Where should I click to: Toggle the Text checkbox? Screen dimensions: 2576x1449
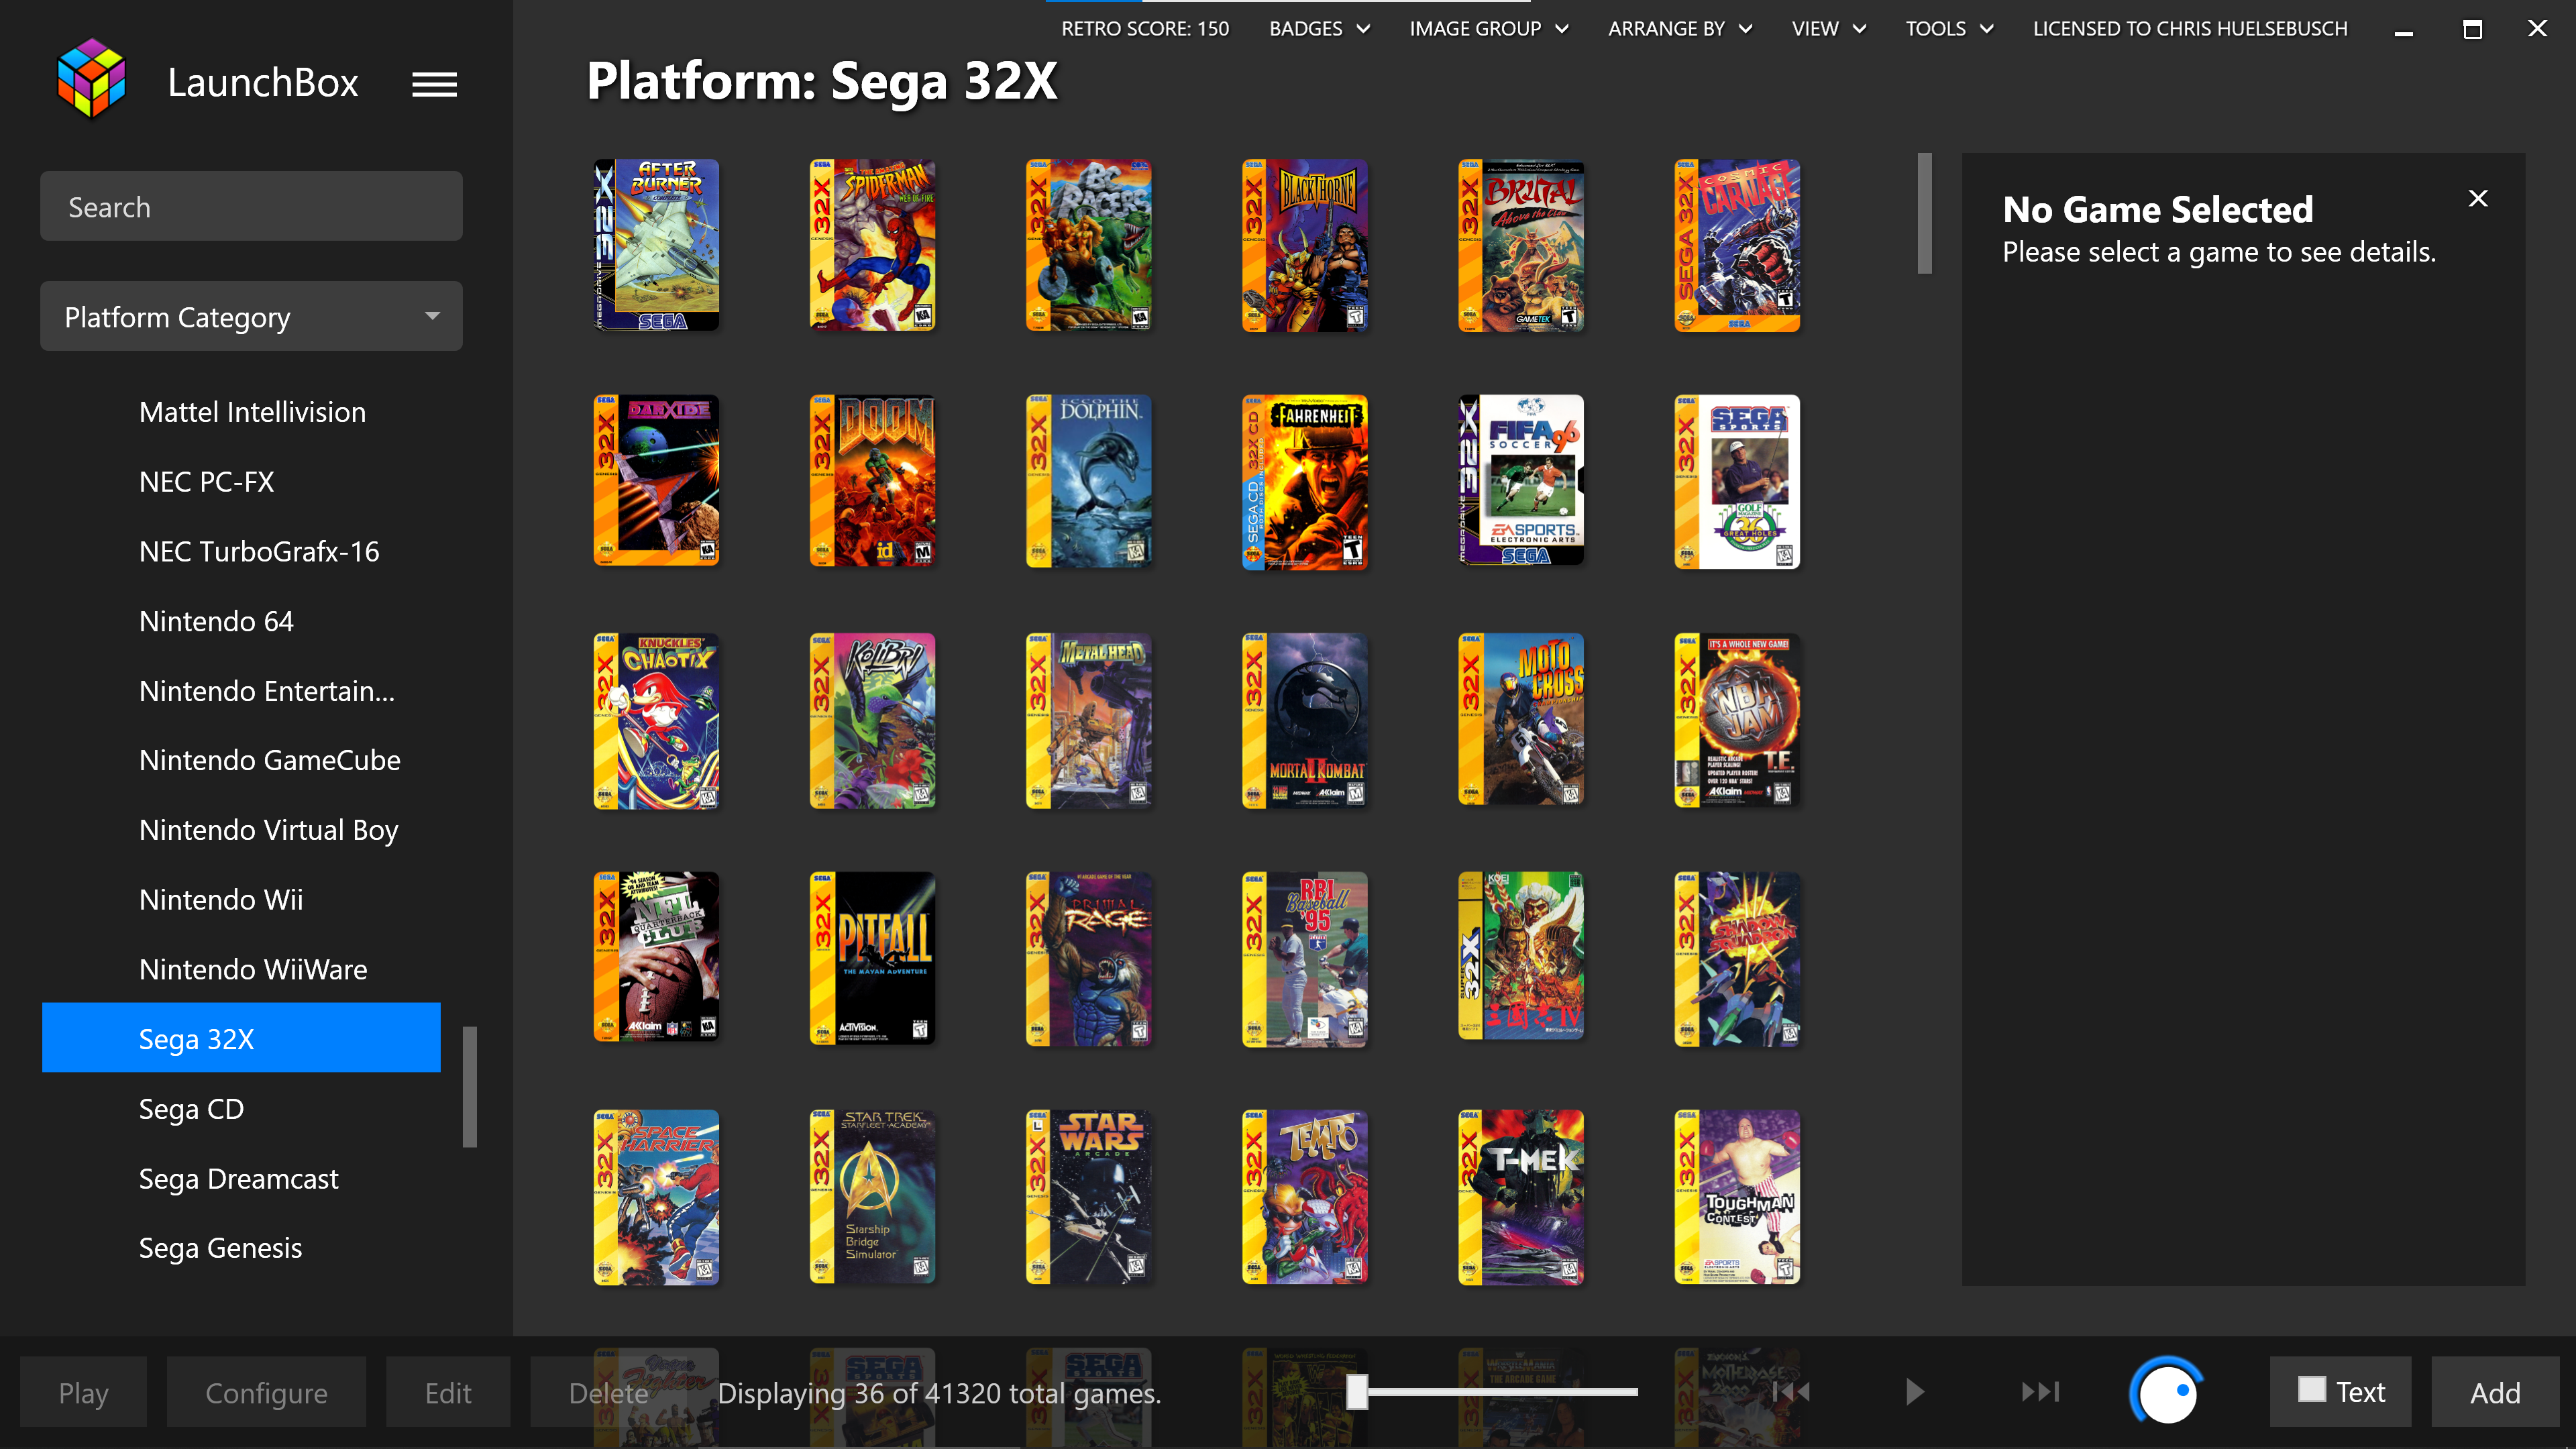(x=2311, y=1390)
